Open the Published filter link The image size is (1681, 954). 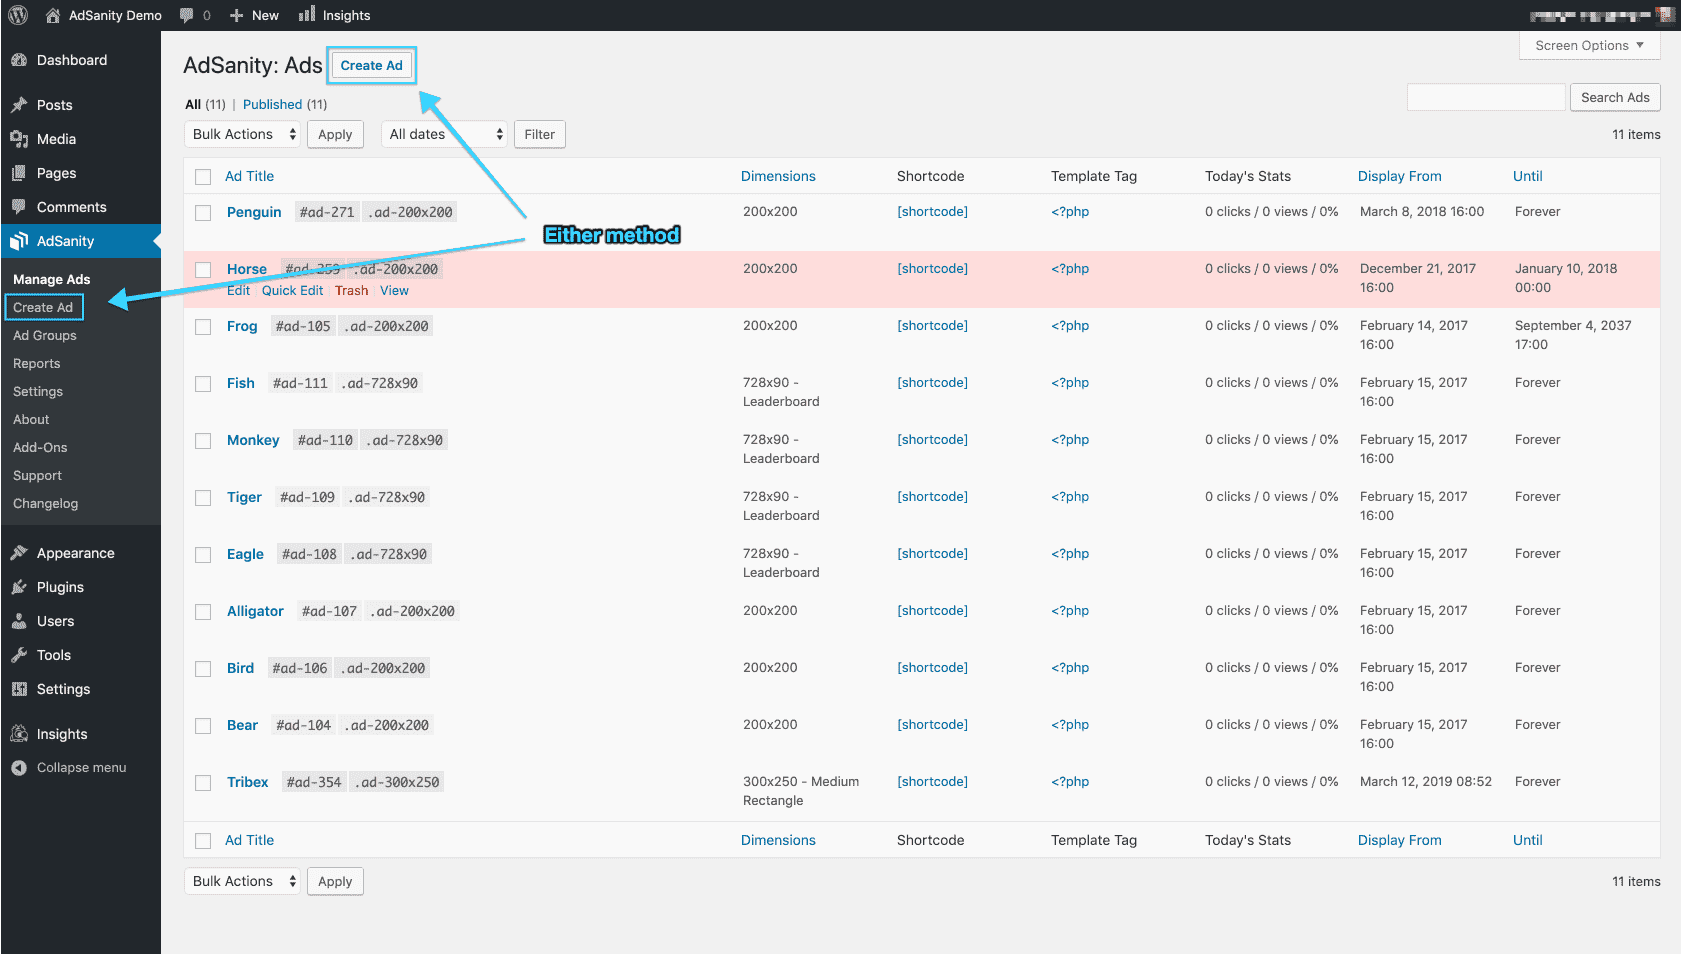pos(272,104)
